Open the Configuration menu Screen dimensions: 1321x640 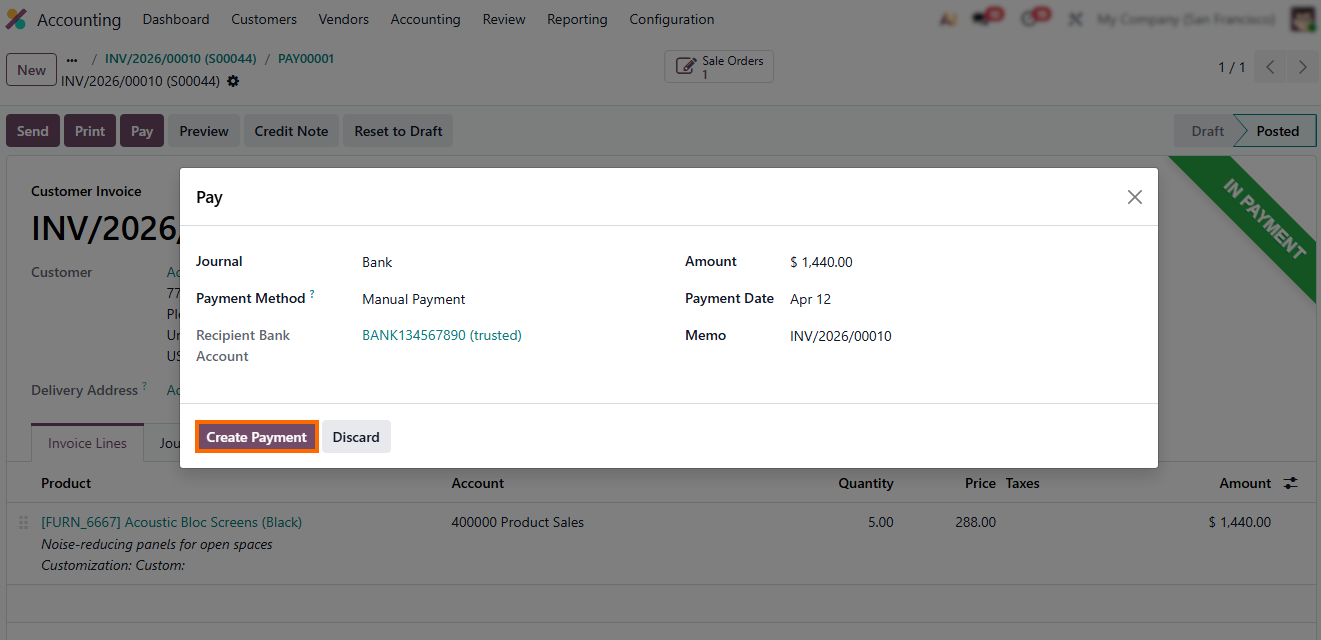click(x=672, y=19)
